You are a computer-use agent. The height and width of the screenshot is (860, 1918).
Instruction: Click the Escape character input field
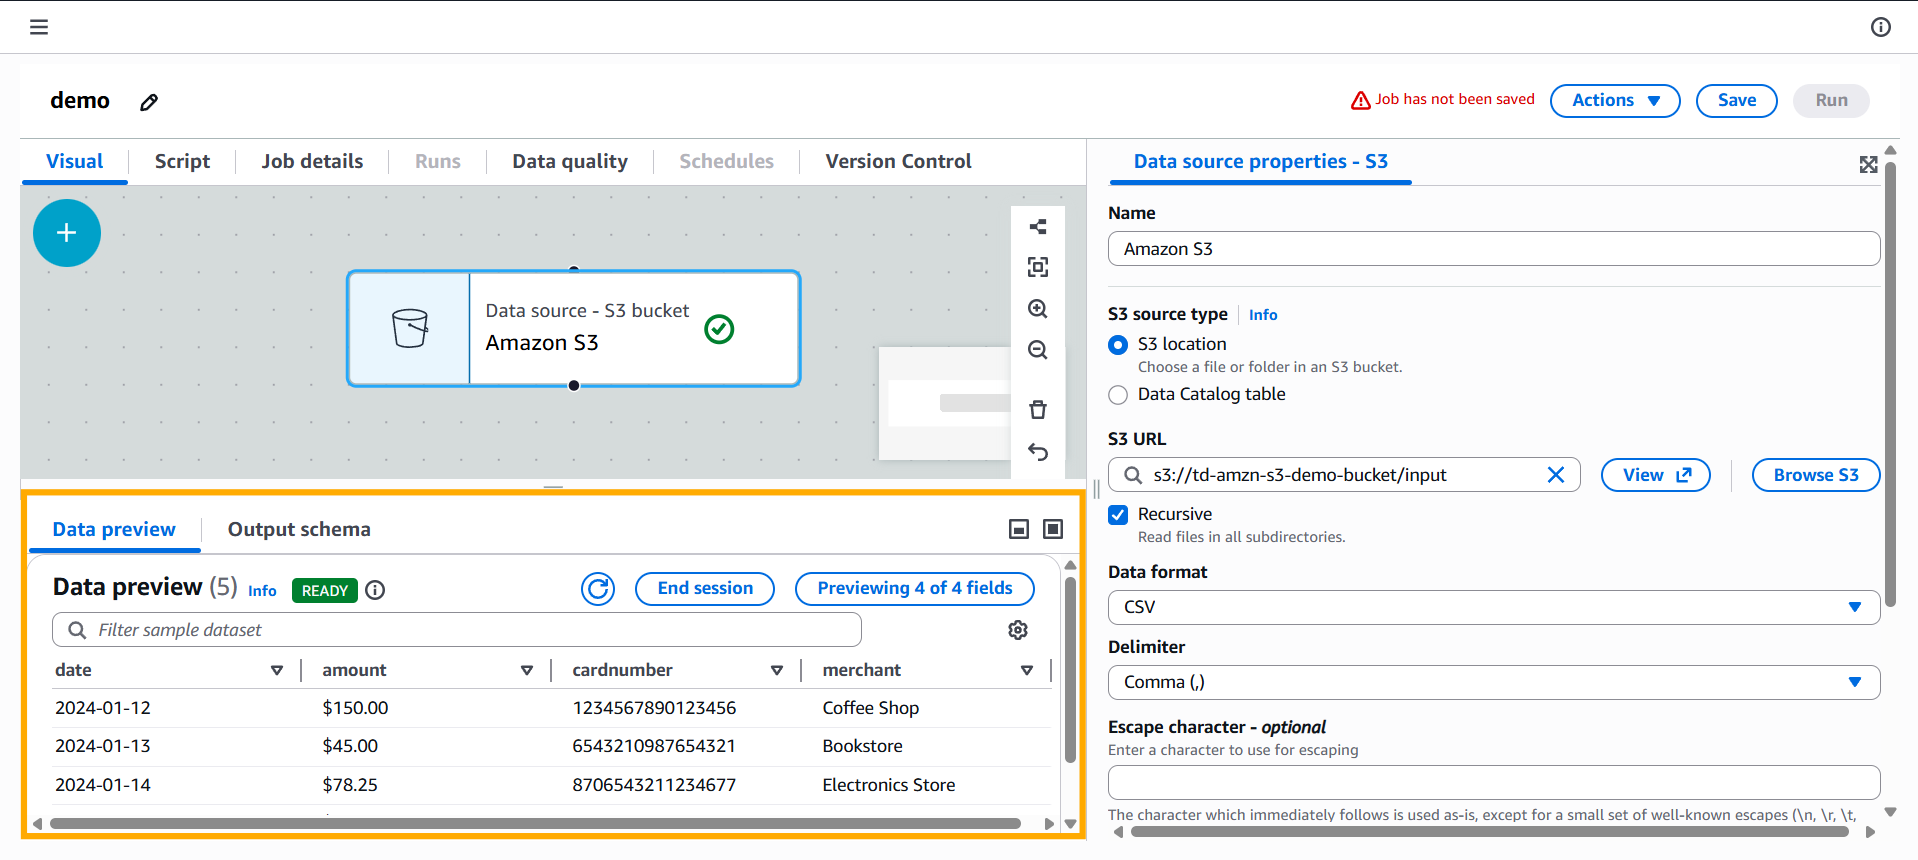point(1494,782)
